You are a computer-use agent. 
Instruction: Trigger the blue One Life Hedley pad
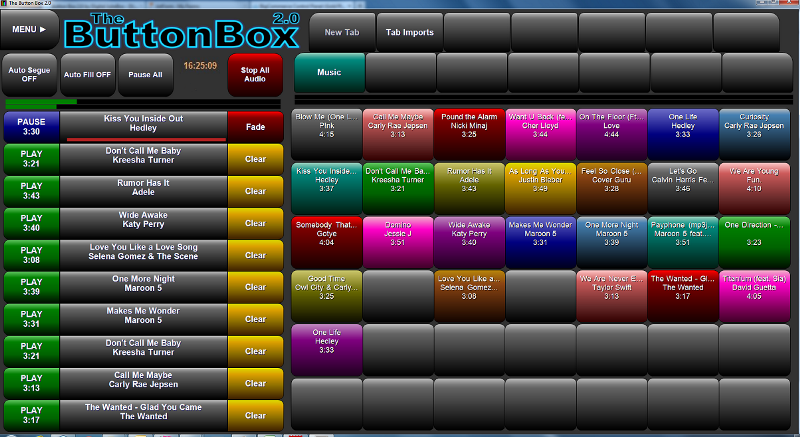point(683,134)
